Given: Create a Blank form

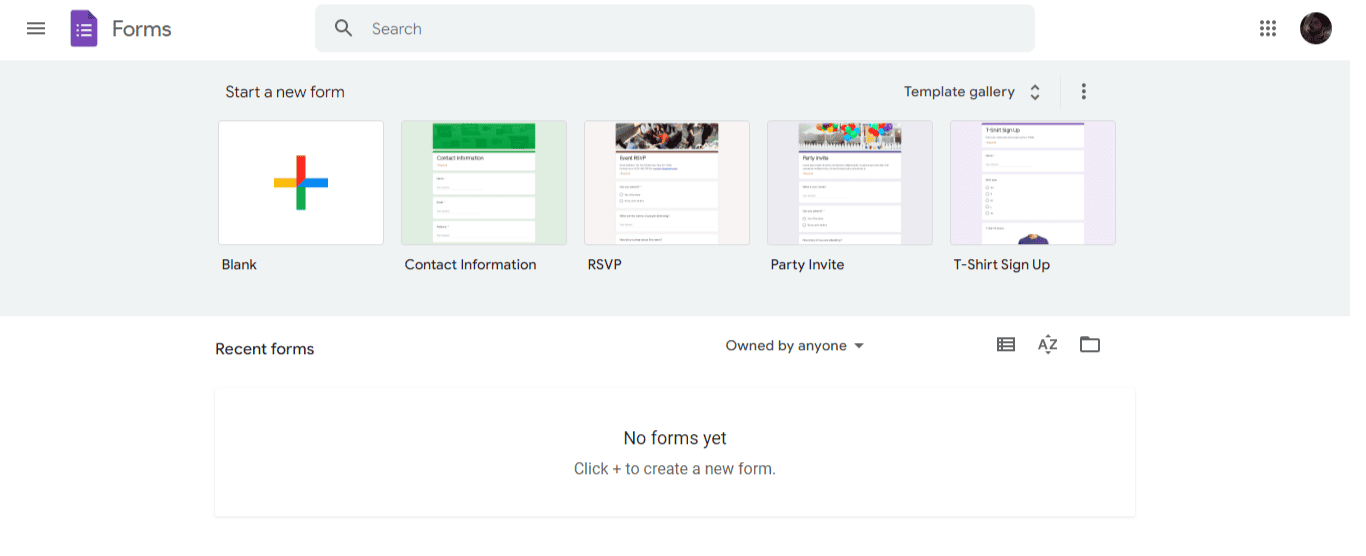Looking at the screenshot, I should click(301, 183).
